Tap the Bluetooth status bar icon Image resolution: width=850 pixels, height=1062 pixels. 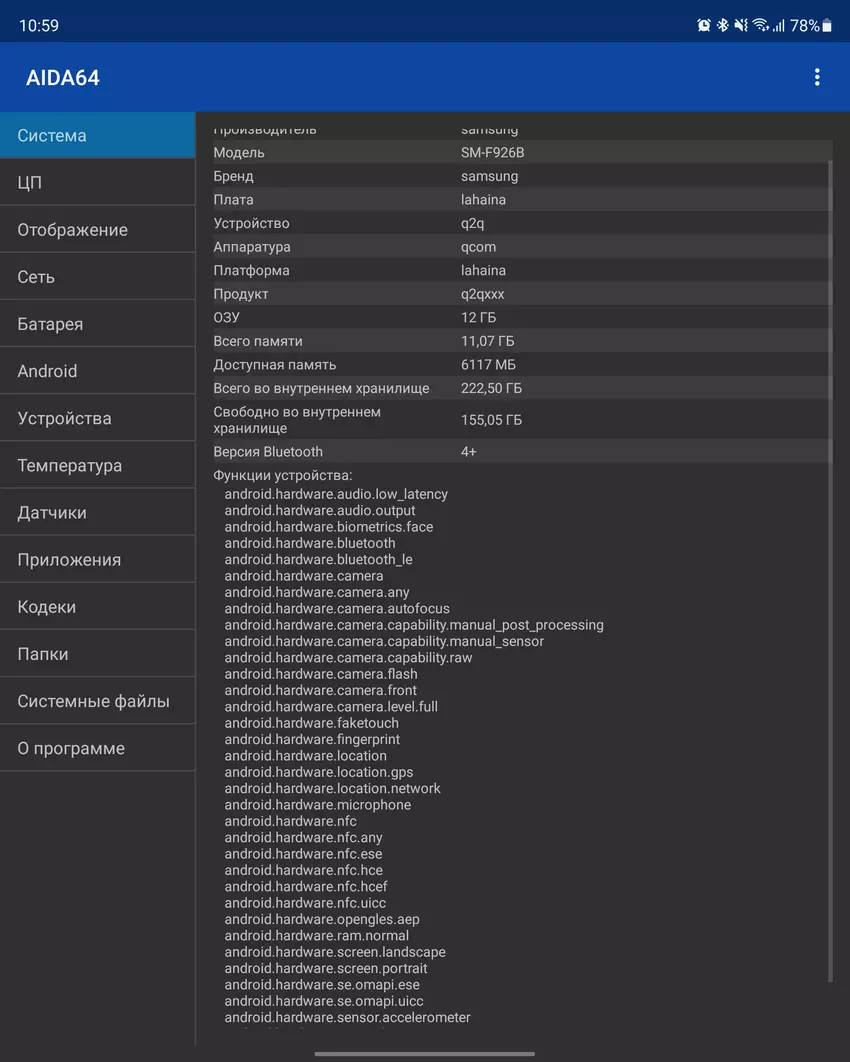(x=723, y=26)
